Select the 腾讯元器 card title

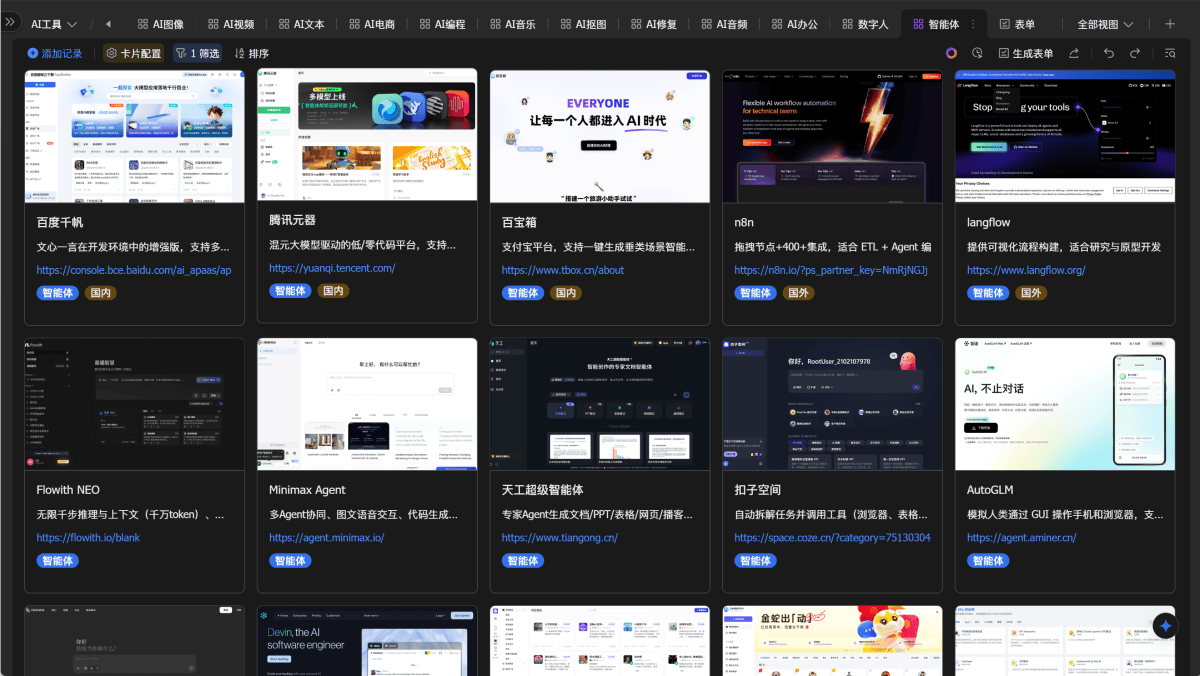[x=293, y=220]
